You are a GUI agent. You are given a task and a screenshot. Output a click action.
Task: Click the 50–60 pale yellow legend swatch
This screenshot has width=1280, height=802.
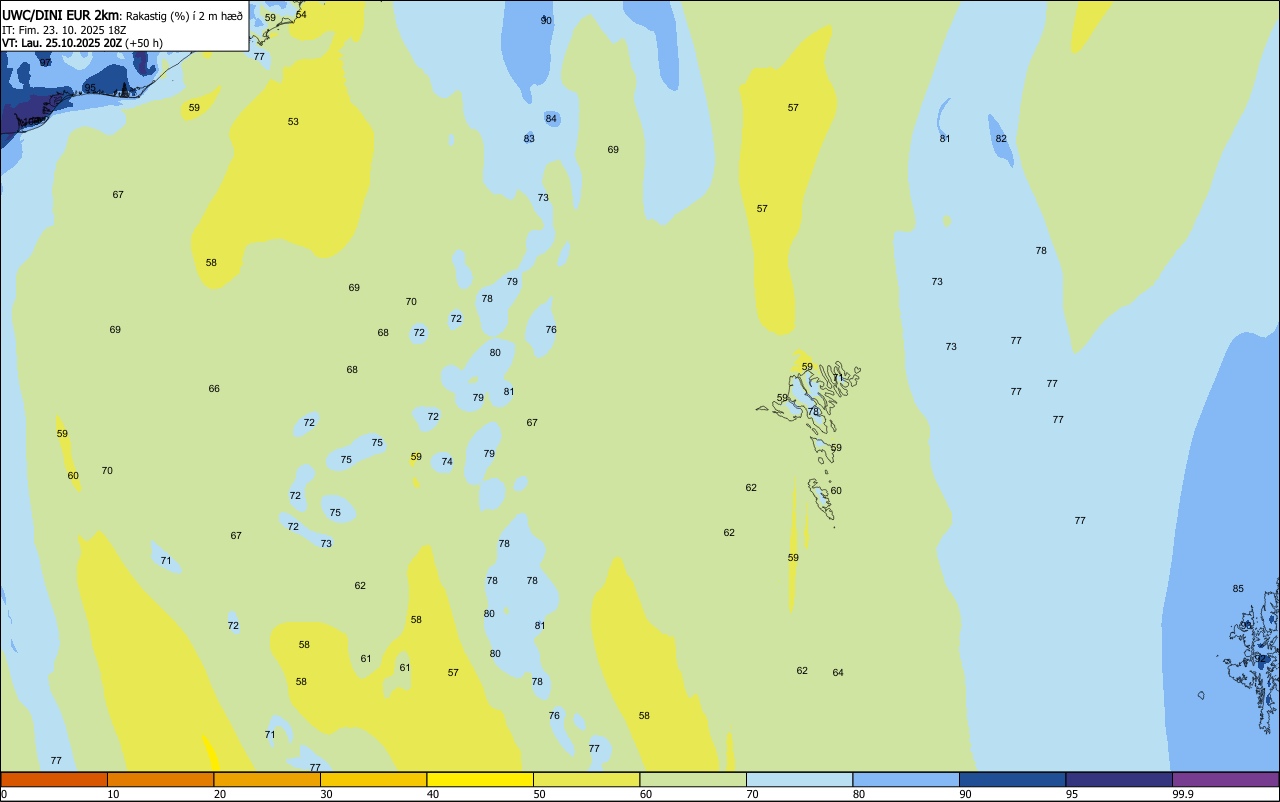[586, 779]
